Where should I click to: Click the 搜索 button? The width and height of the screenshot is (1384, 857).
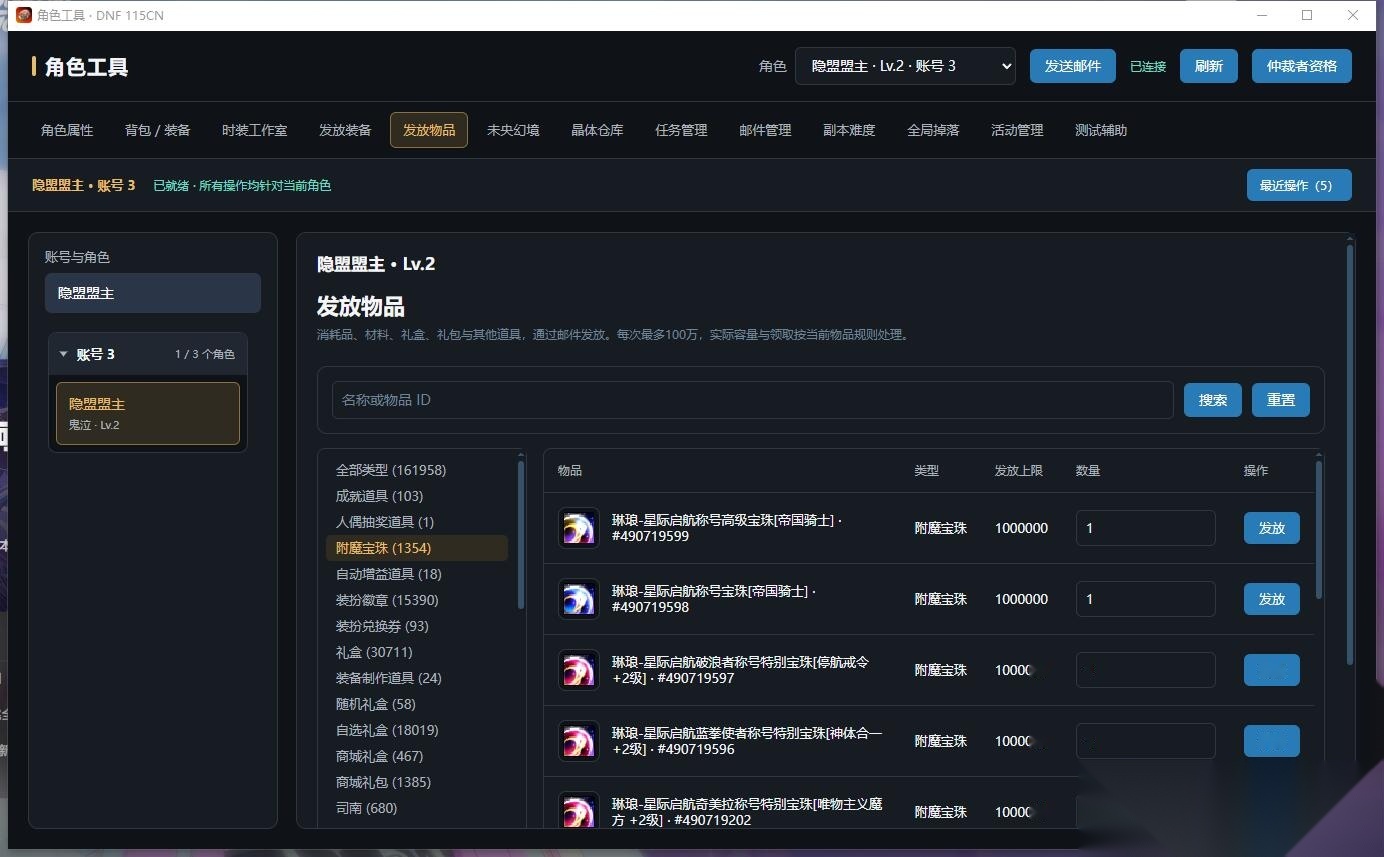coord(1213,400)
